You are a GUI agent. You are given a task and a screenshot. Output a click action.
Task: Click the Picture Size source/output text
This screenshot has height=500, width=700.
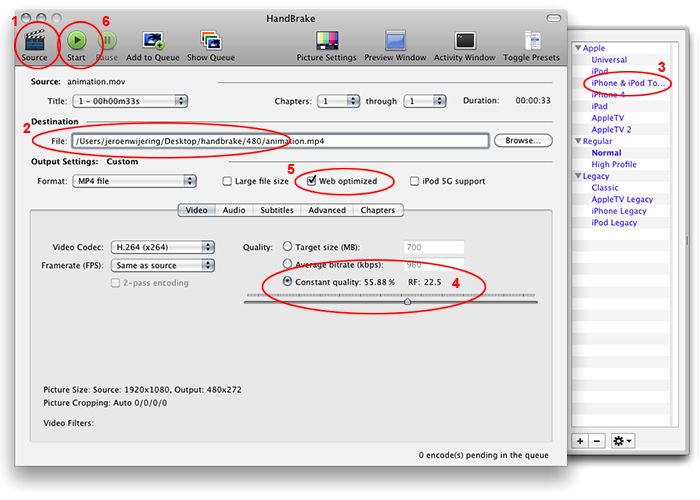142,390
